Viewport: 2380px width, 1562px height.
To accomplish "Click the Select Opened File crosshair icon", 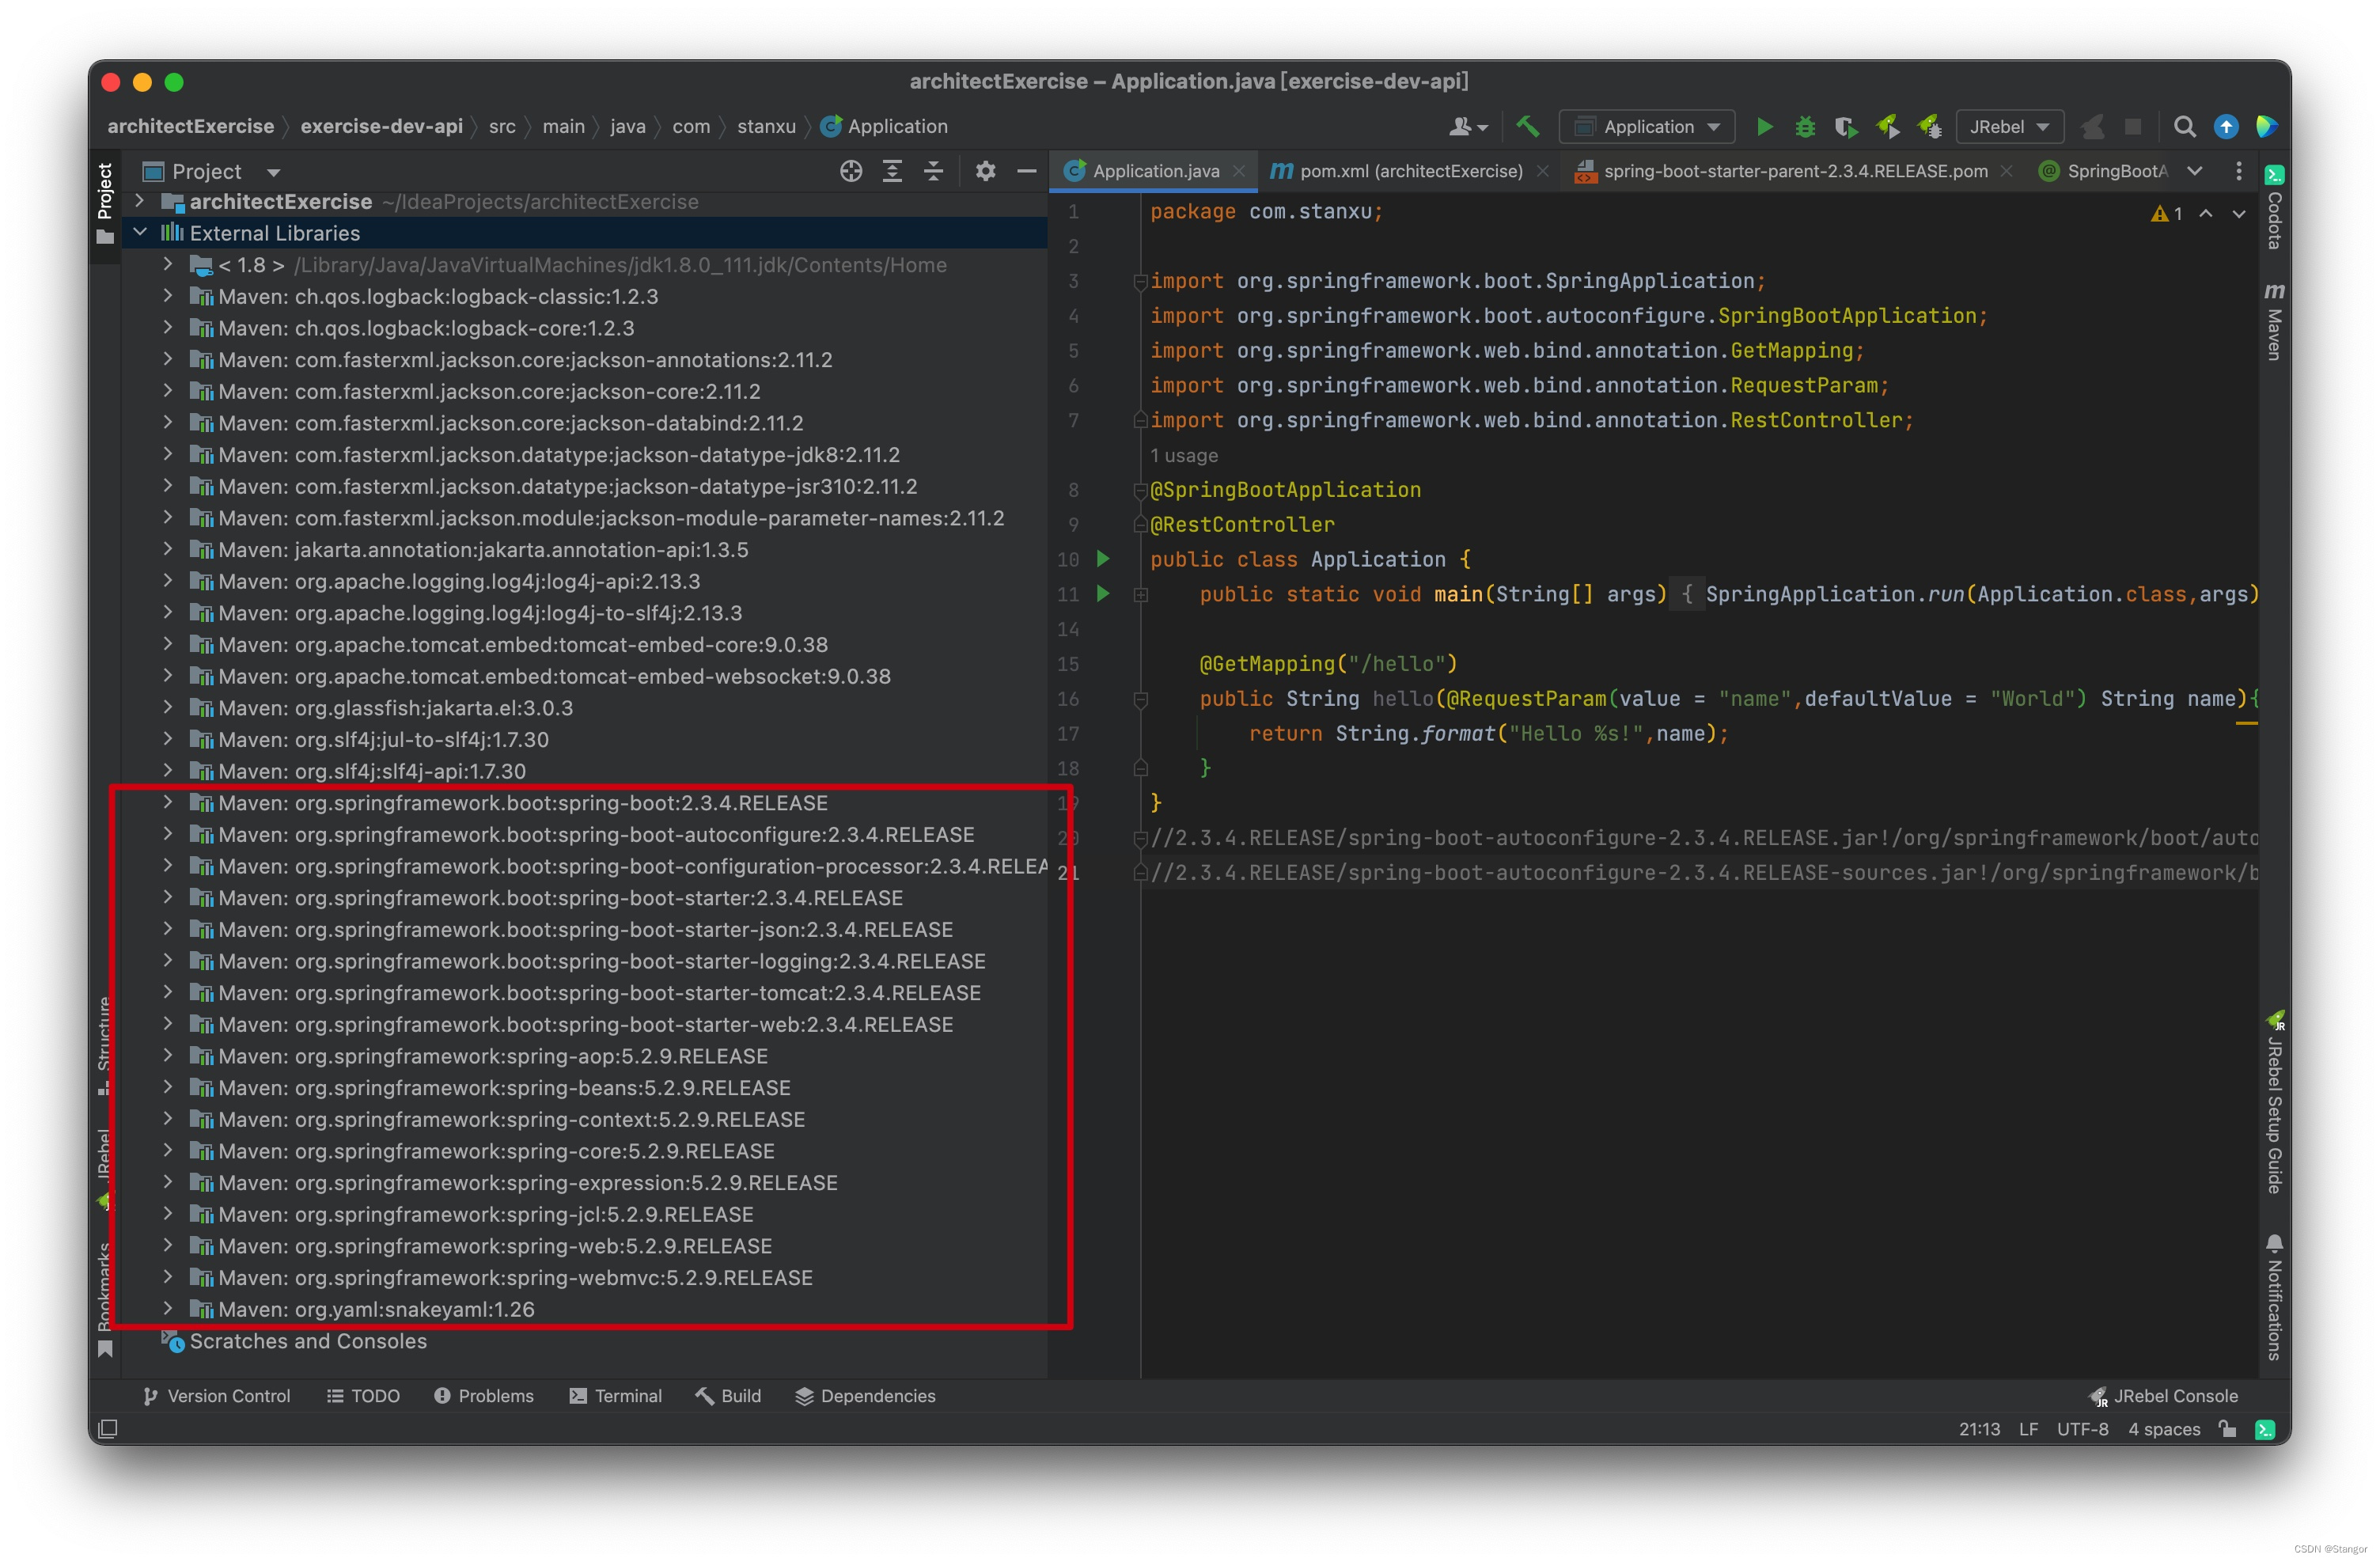I will (851, 171).
